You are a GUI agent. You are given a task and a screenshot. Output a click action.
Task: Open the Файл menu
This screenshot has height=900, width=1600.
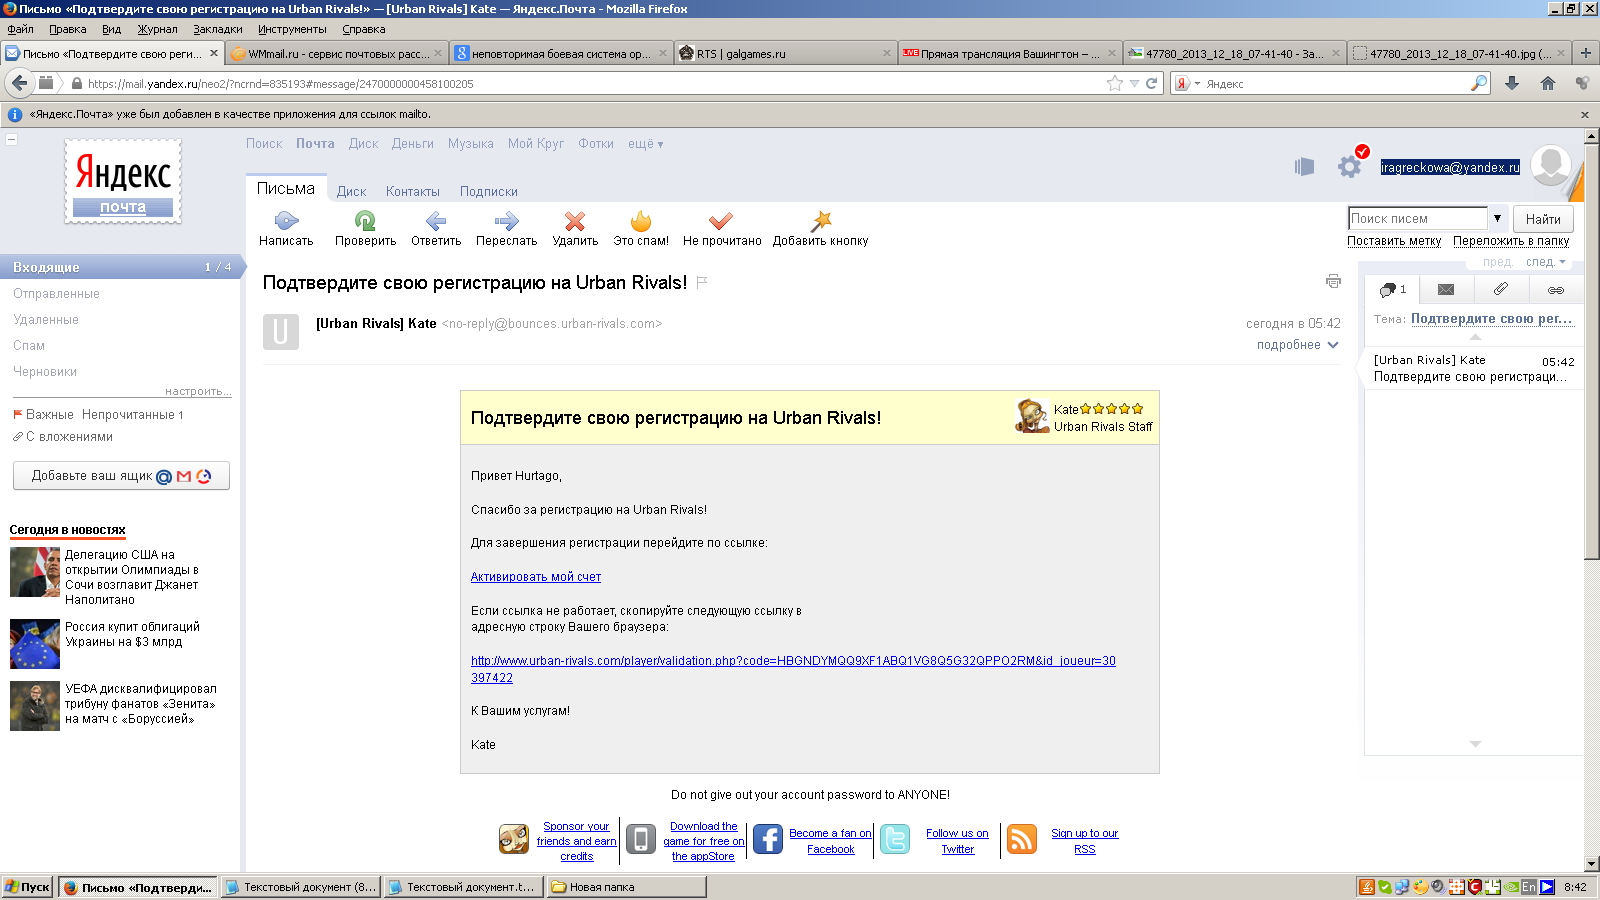click(20, 29)
